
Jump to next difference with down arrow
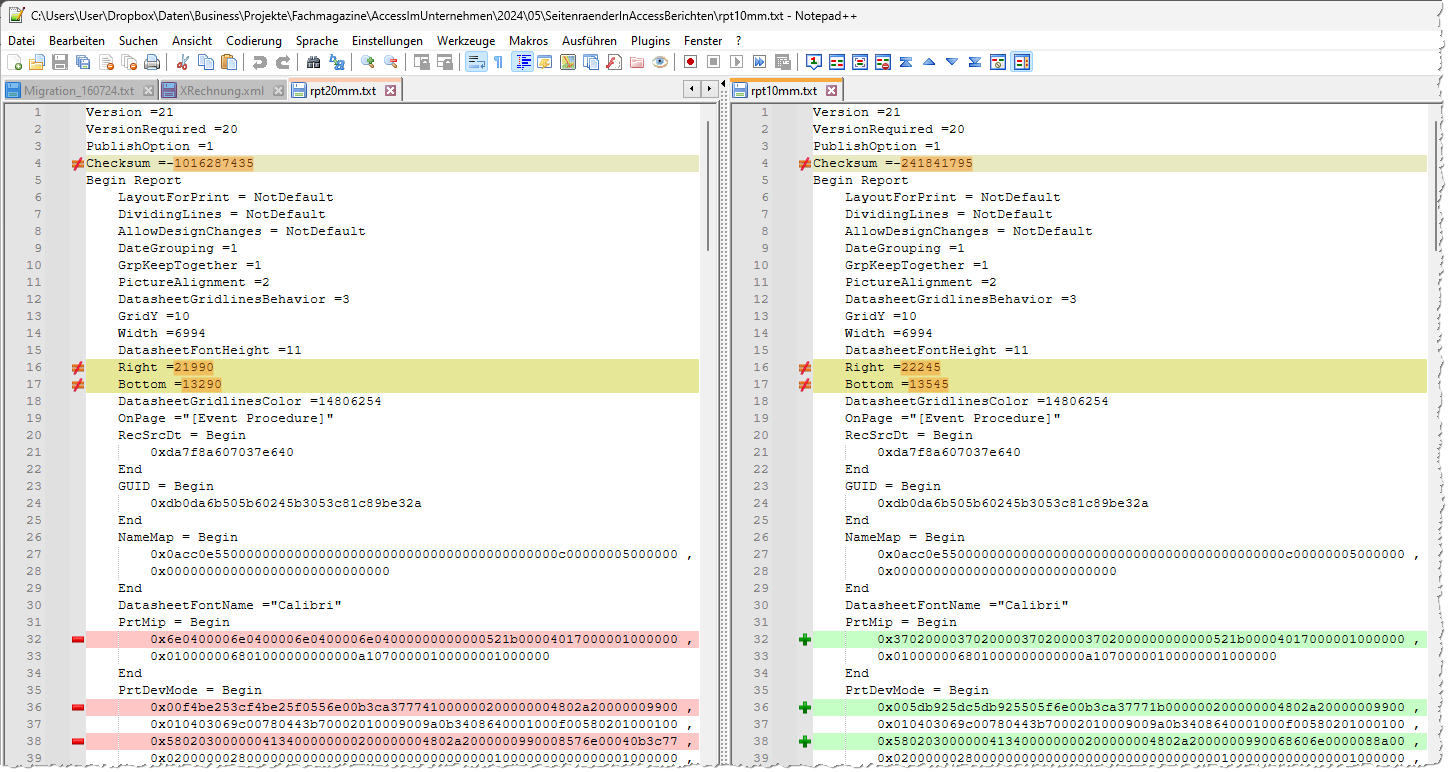pyautogui.click(x=951, y=62)
